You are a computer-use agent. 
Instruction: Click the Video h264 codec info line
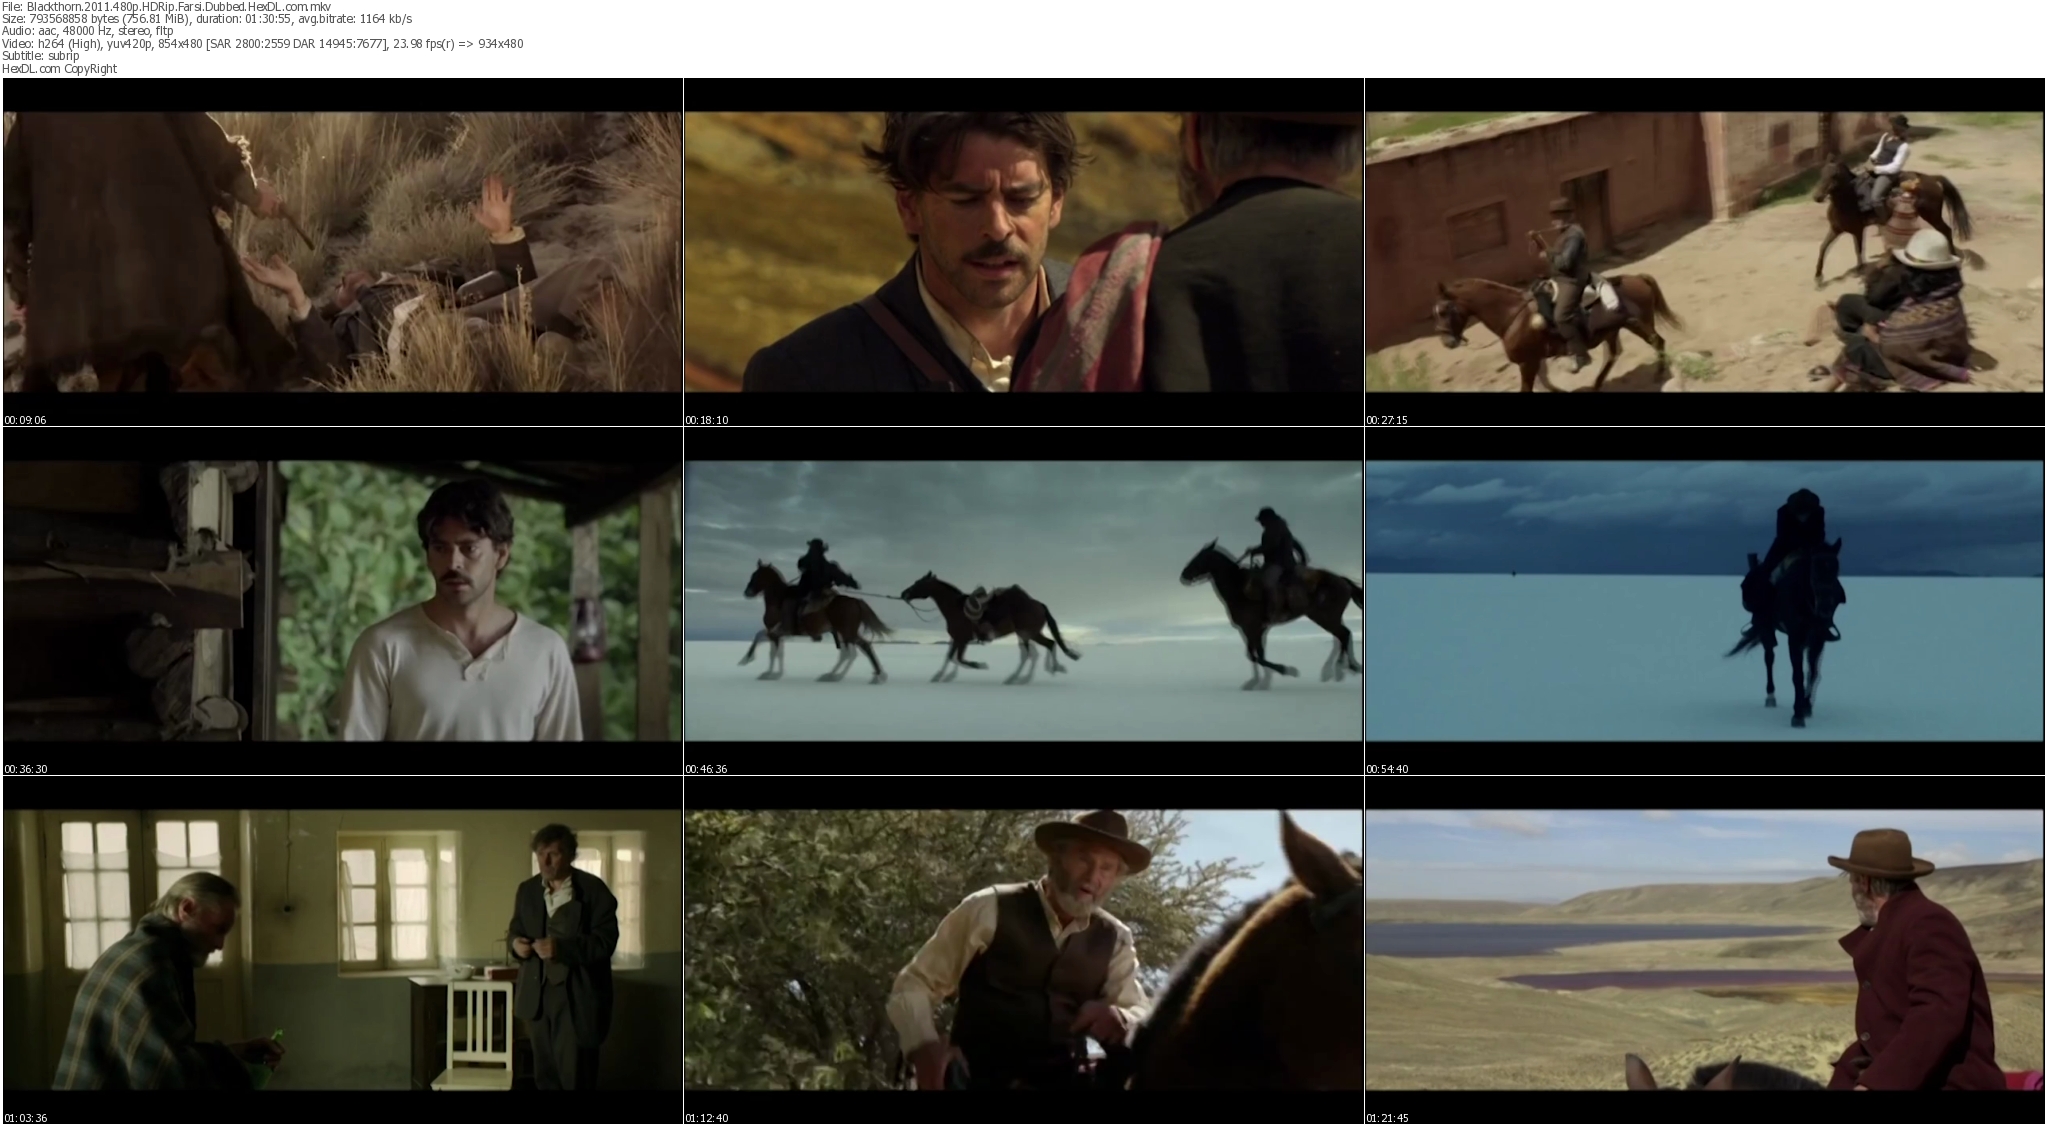click(x=262, y=44)
